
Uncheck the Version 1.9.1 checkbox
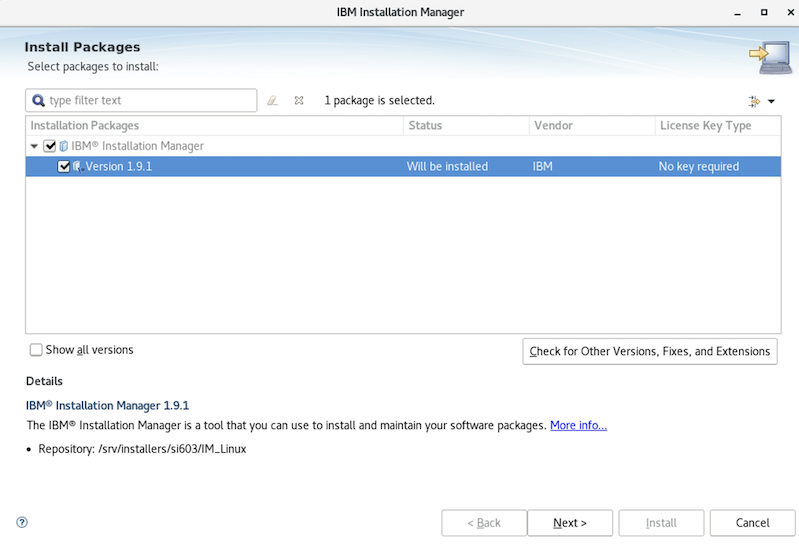point(64,167)
